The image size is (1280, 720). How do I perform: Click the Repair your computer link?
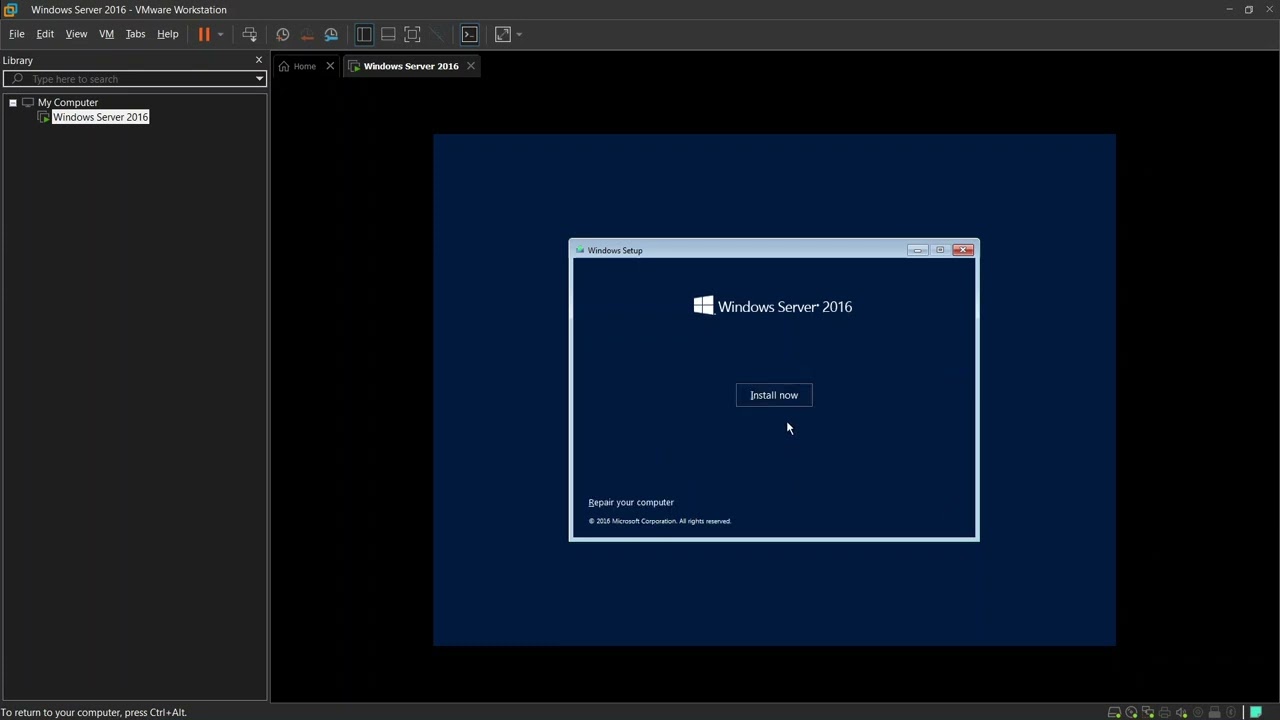[x=631, y=502]
